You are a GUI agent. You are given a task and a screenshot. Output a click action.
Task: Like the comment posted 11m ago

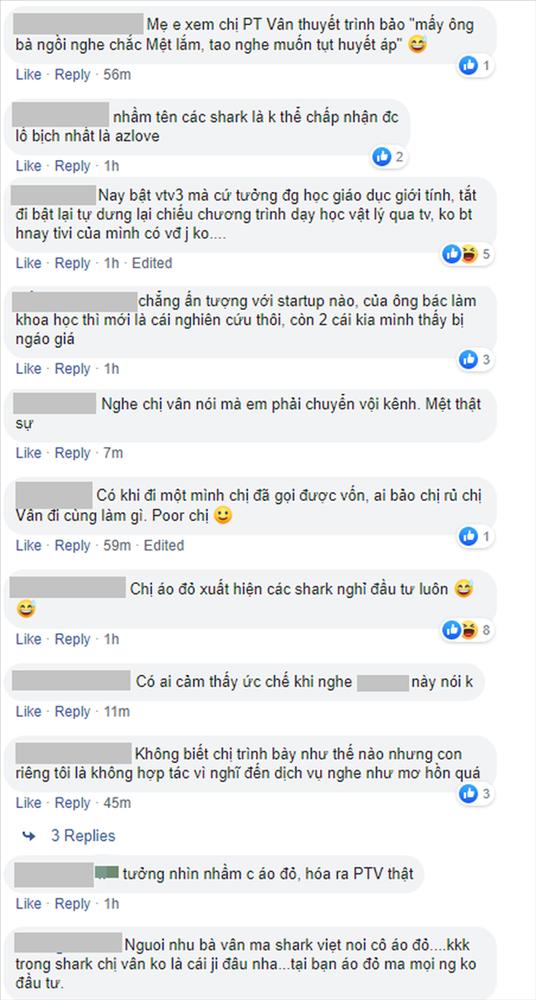click(28, 711)
